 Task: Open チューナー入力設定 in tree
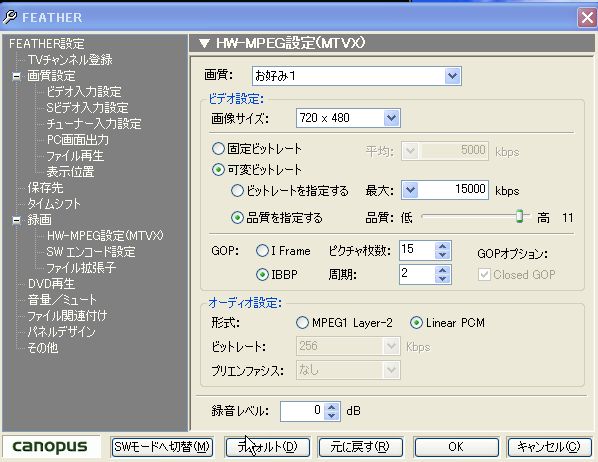(93, 124)
